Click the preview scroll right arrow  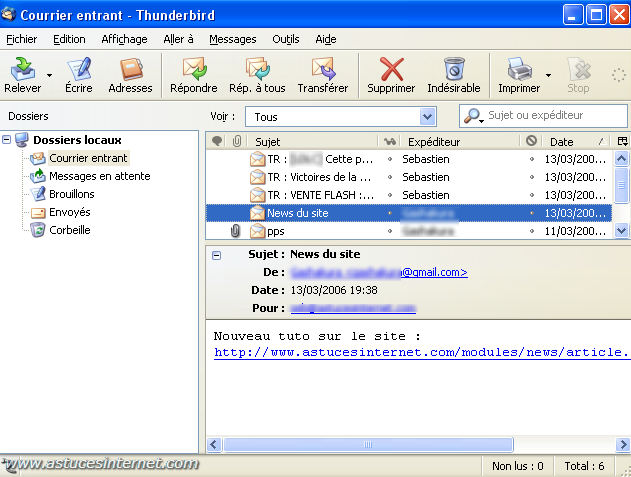[x=623, y=444]
